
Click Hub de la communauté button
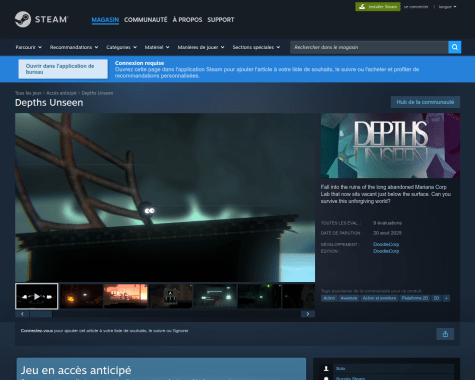point(425,102)
